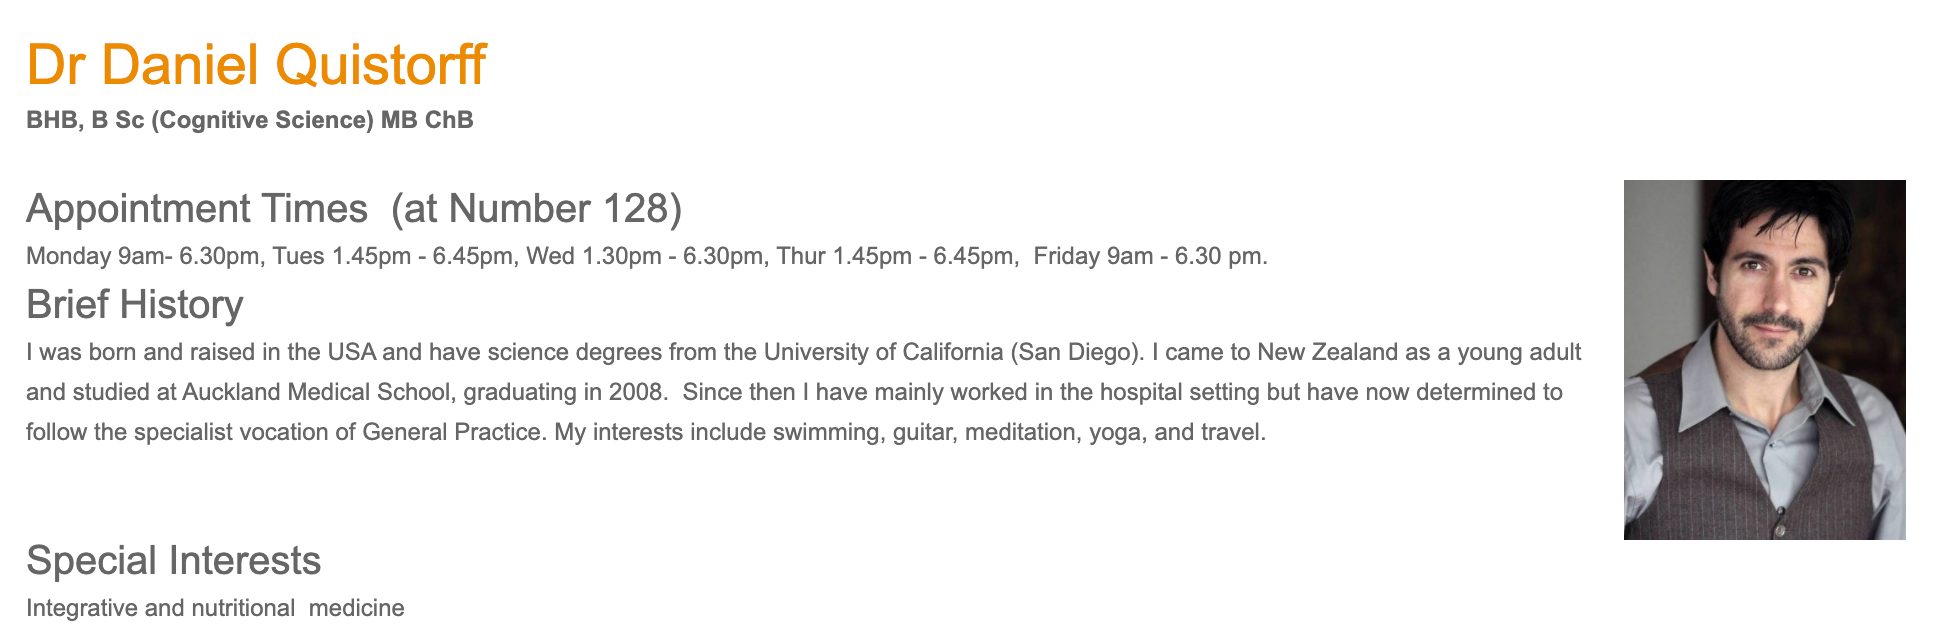Click the Dr Daniel Quistorff heading
The image size is (1944, 638).
[256, 64]
